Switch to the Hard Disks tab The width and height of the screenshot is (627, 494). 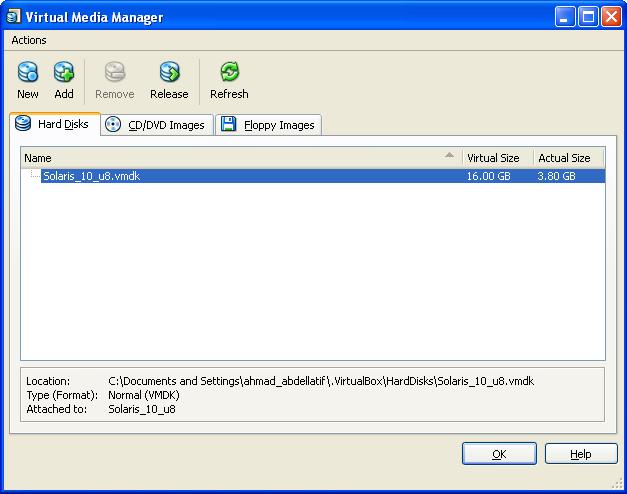pyautogui.click(x=55, y=124)
